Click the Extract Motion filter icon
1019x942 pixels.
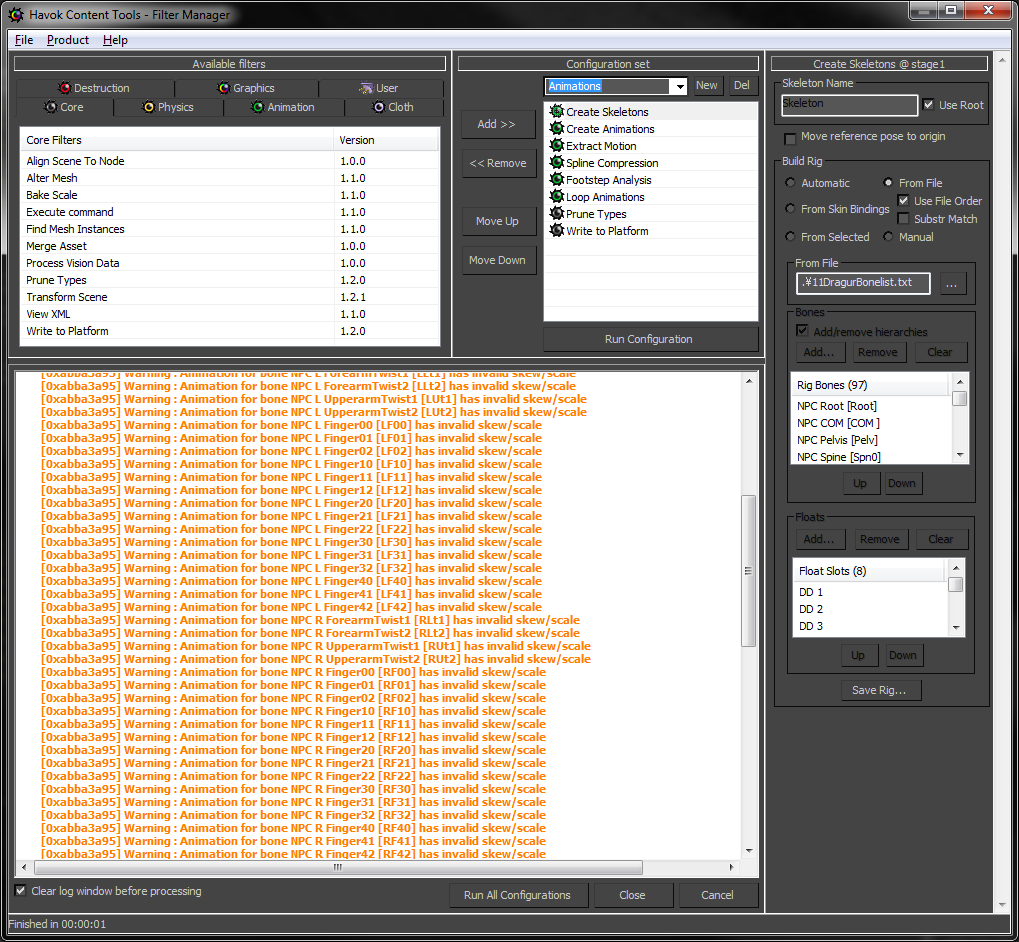(556, 145)
